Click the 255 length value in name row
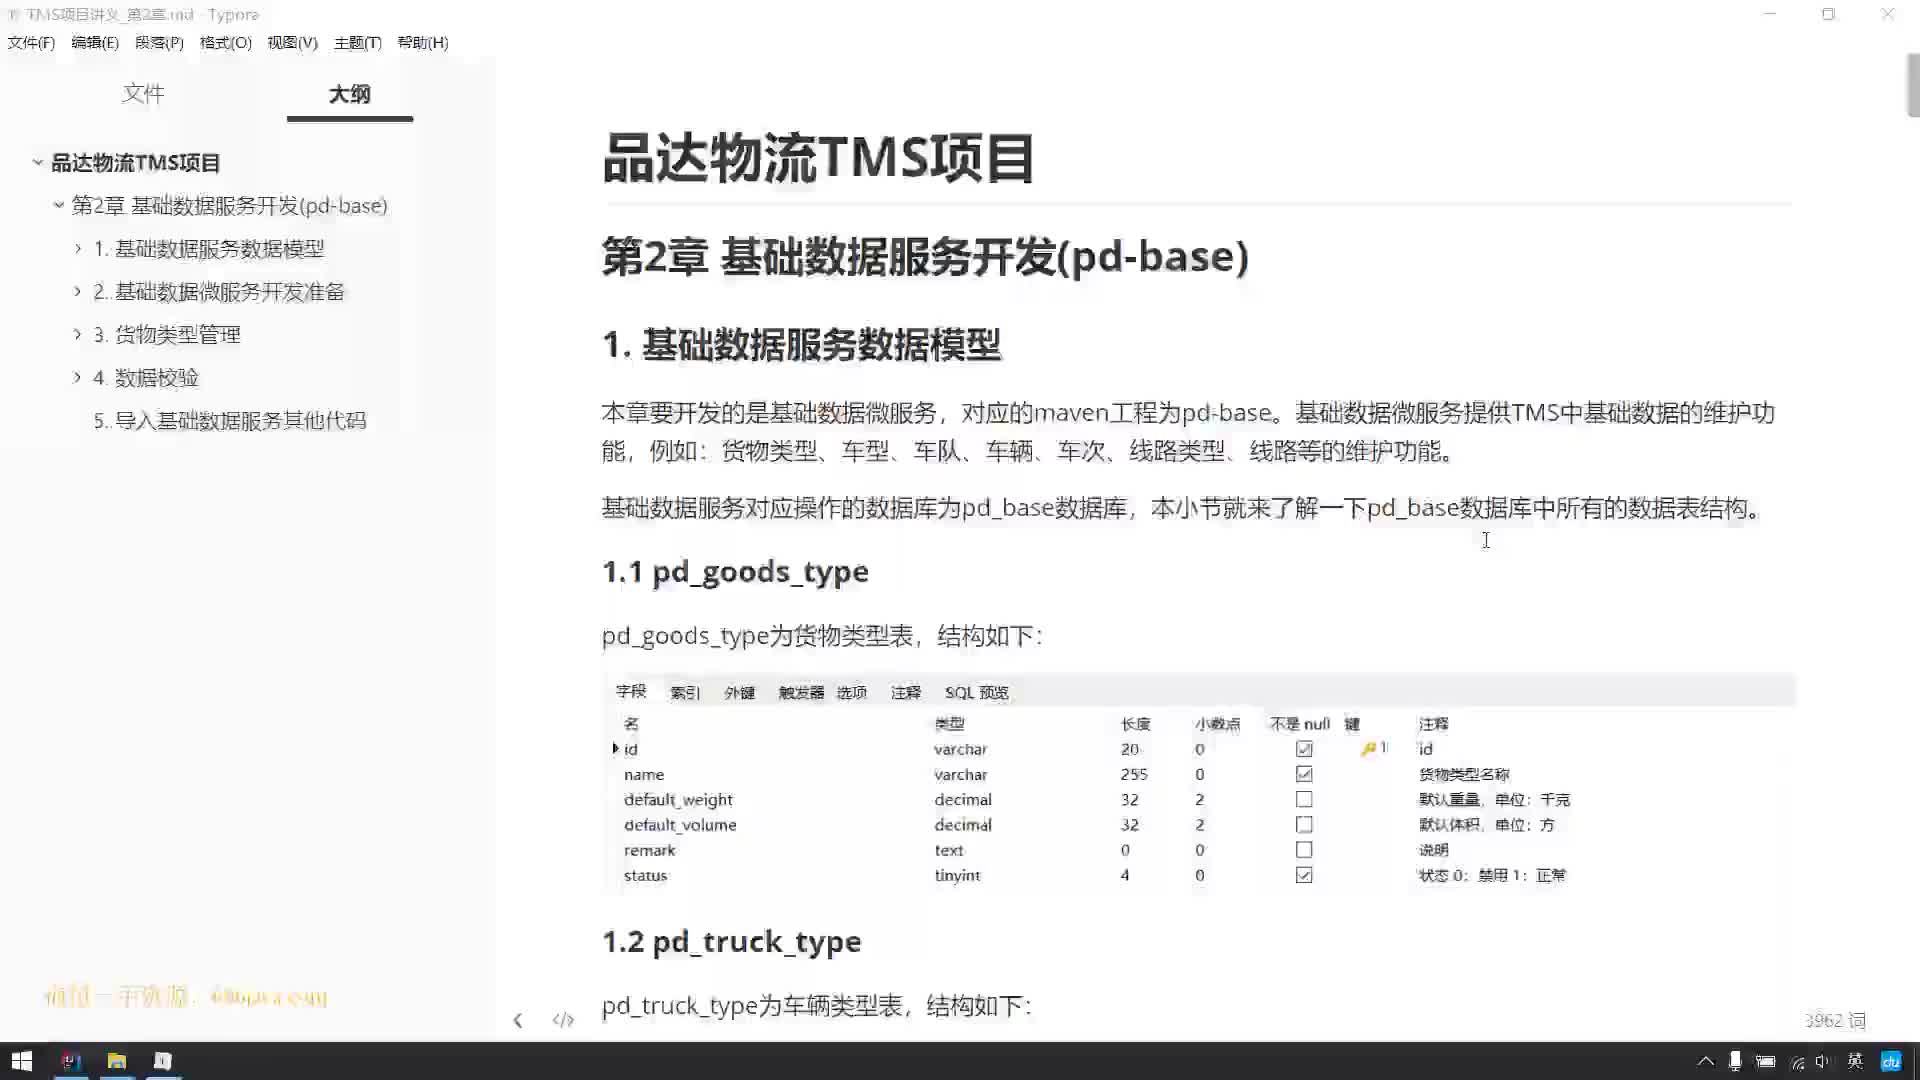Viewport: 1920px width, 1080px height. tap(1134, 774)
